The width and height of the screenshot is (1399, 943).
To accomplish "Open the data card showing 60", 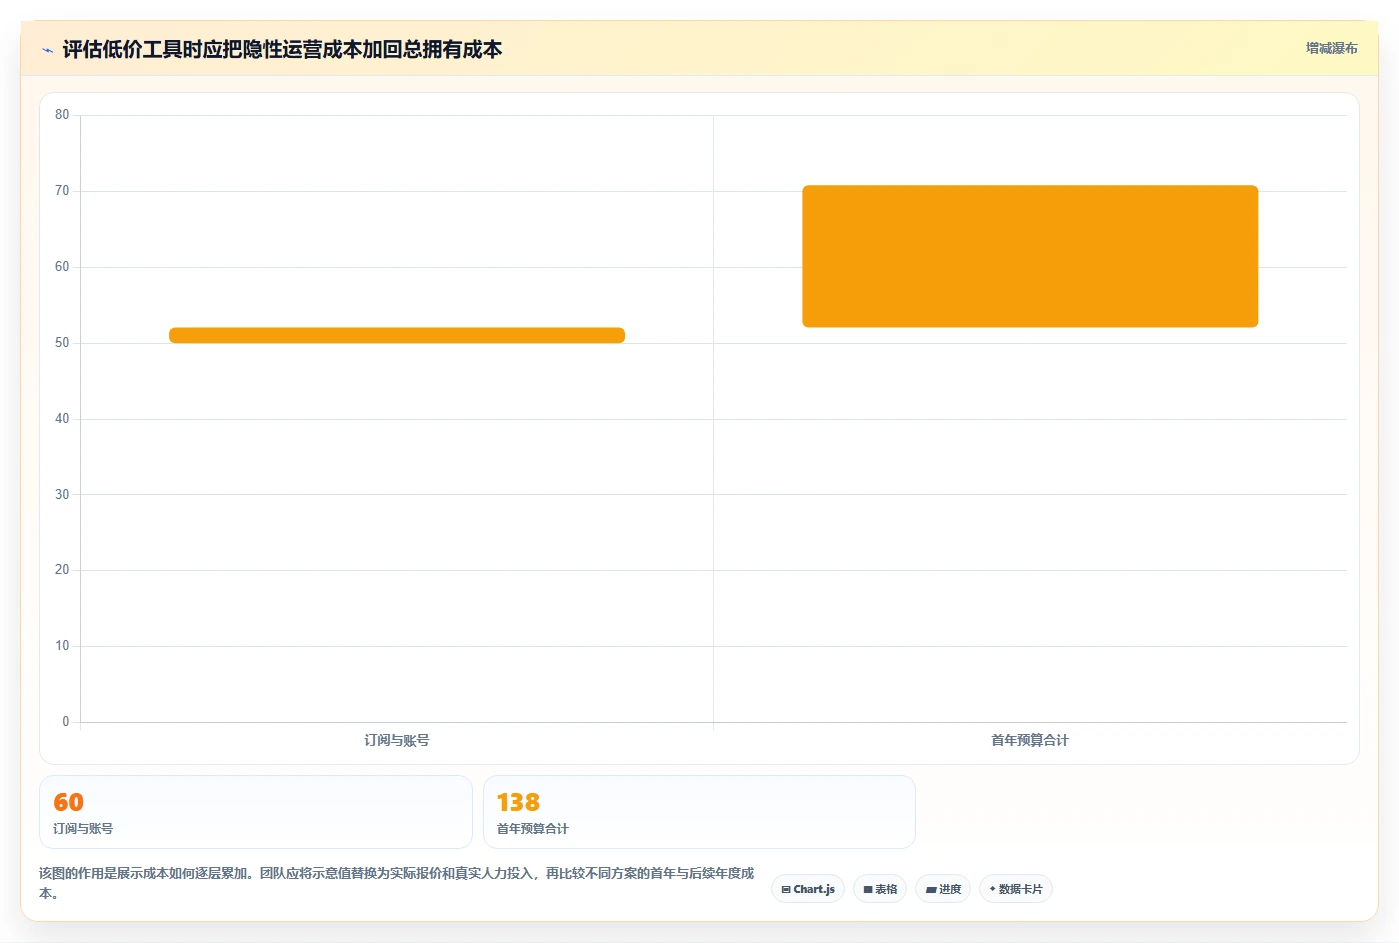I will coord(256,812).
